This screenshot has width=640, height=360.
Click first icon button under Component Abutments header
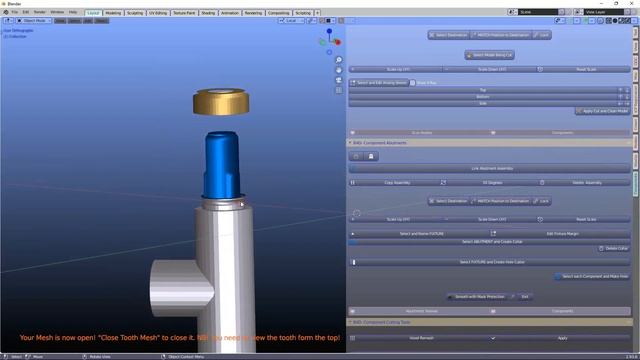(x=356, y=156)
